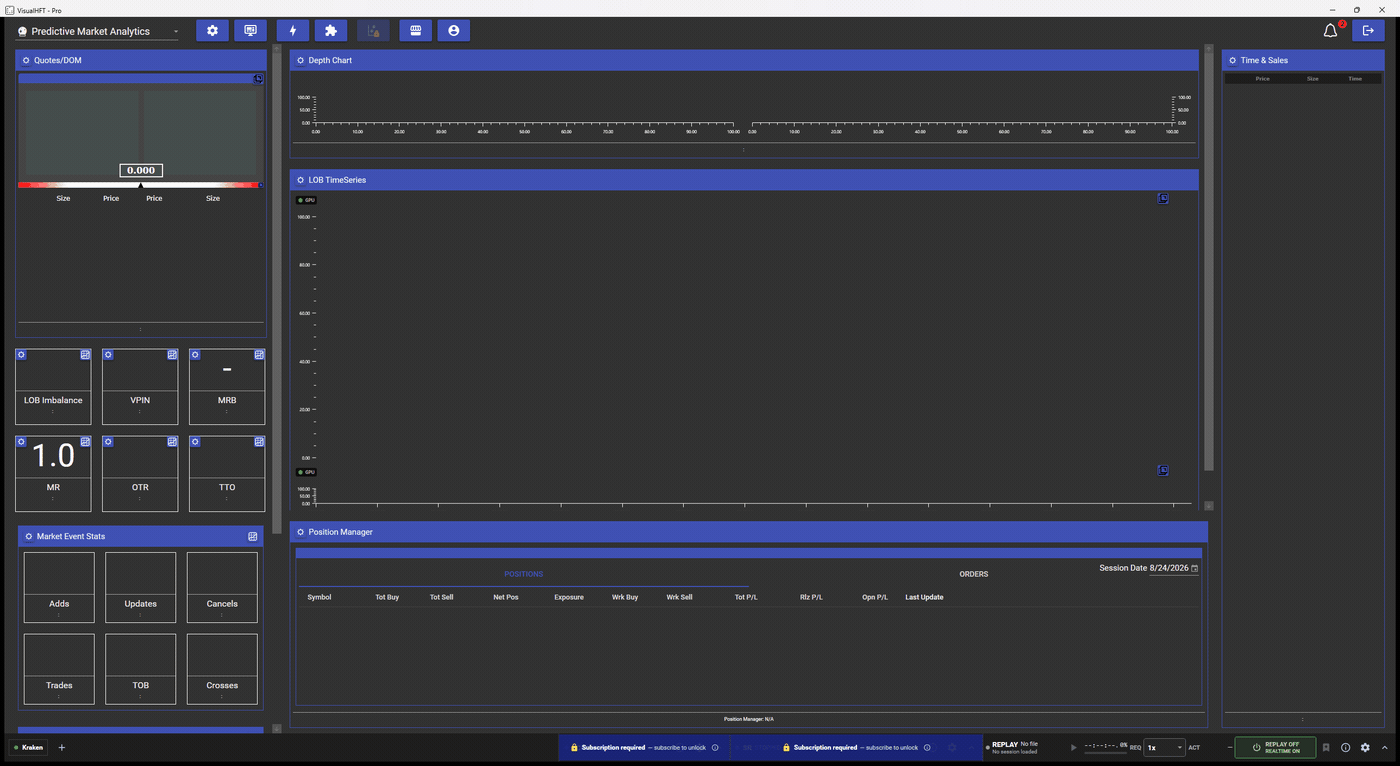Click the Trades event tile
Image resolution: width=1400 pixels, height=766 pixels.
click(59, 669)
